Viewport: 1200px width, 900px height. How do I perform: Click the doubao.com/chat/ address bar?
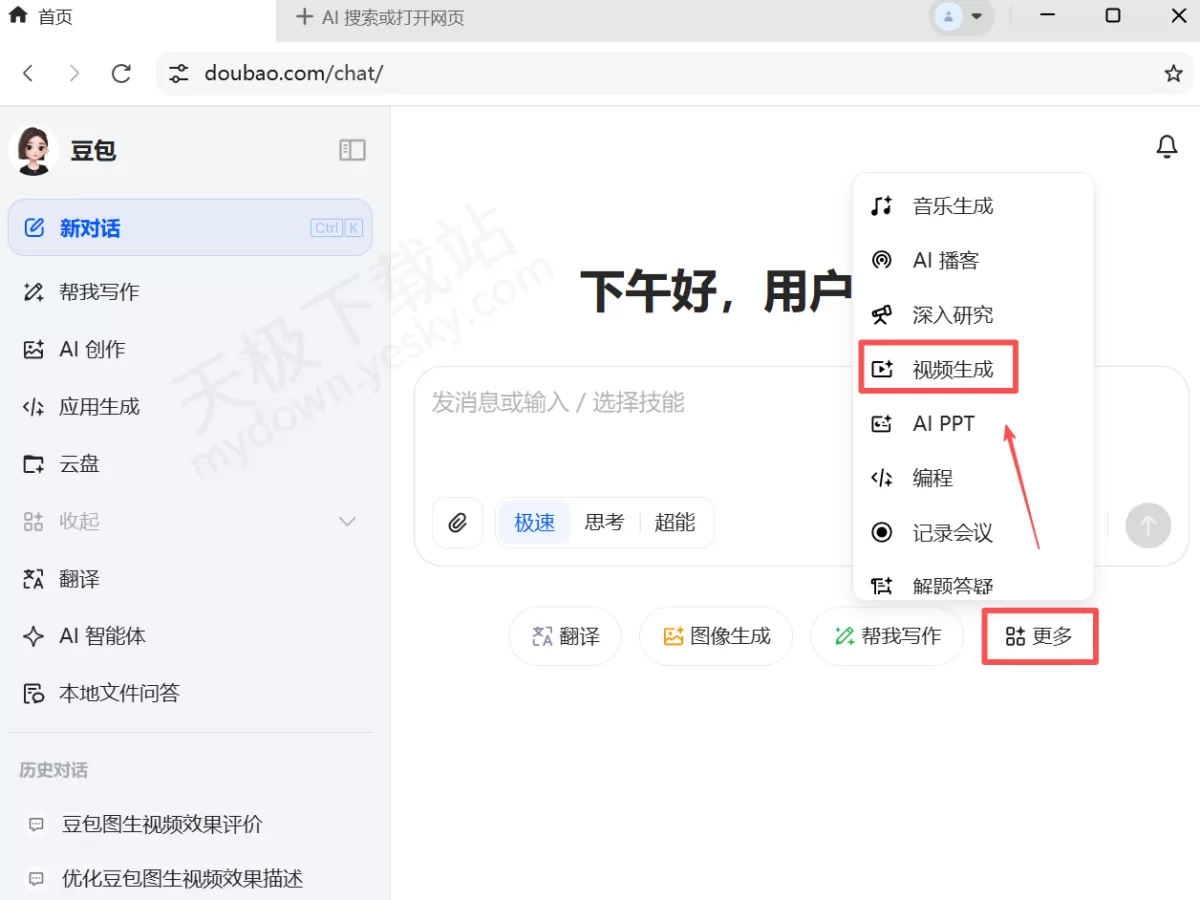675,73
